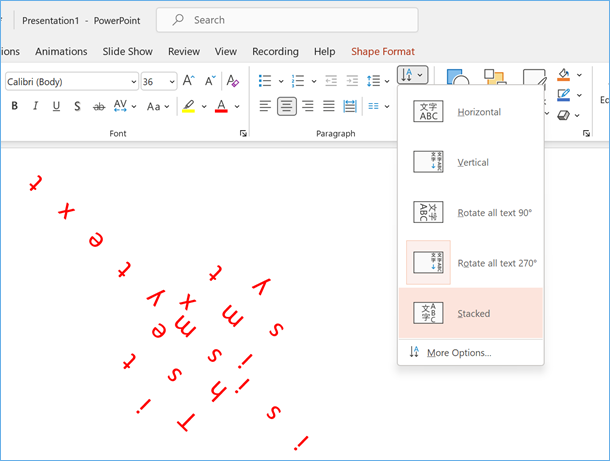Screen dimensions: 610x461
Task: Toggle underline formatting
Action: [x=56, y=106]
